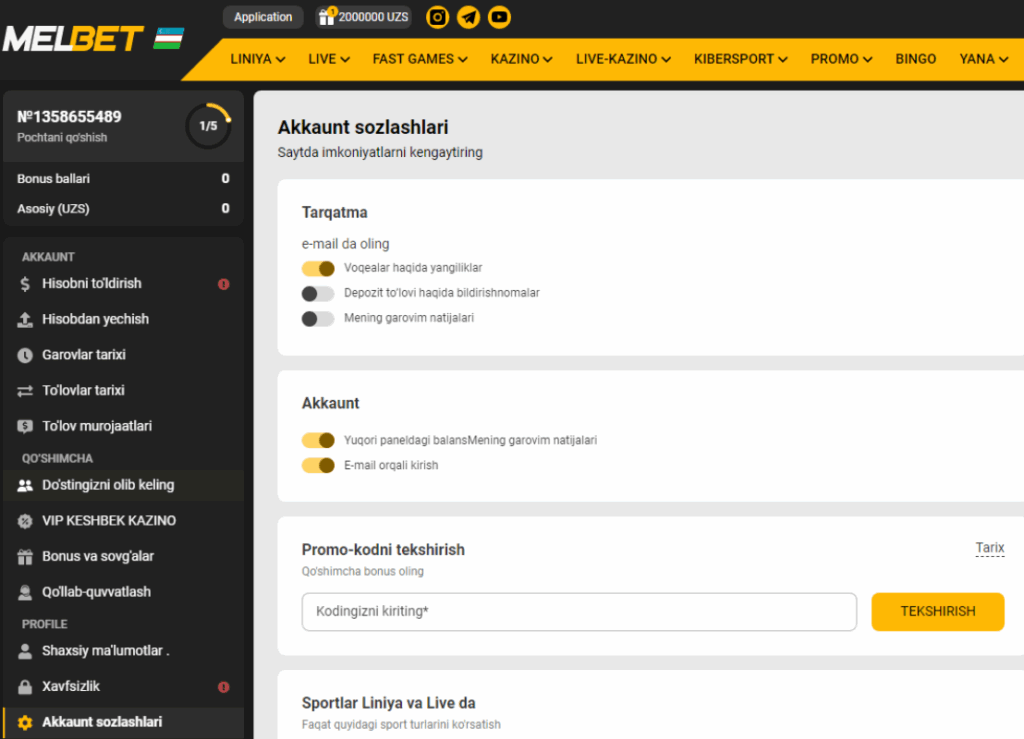Open the PROMO dropdown menu
This screenshot has width=1024, height=739.
coord(841,59)
